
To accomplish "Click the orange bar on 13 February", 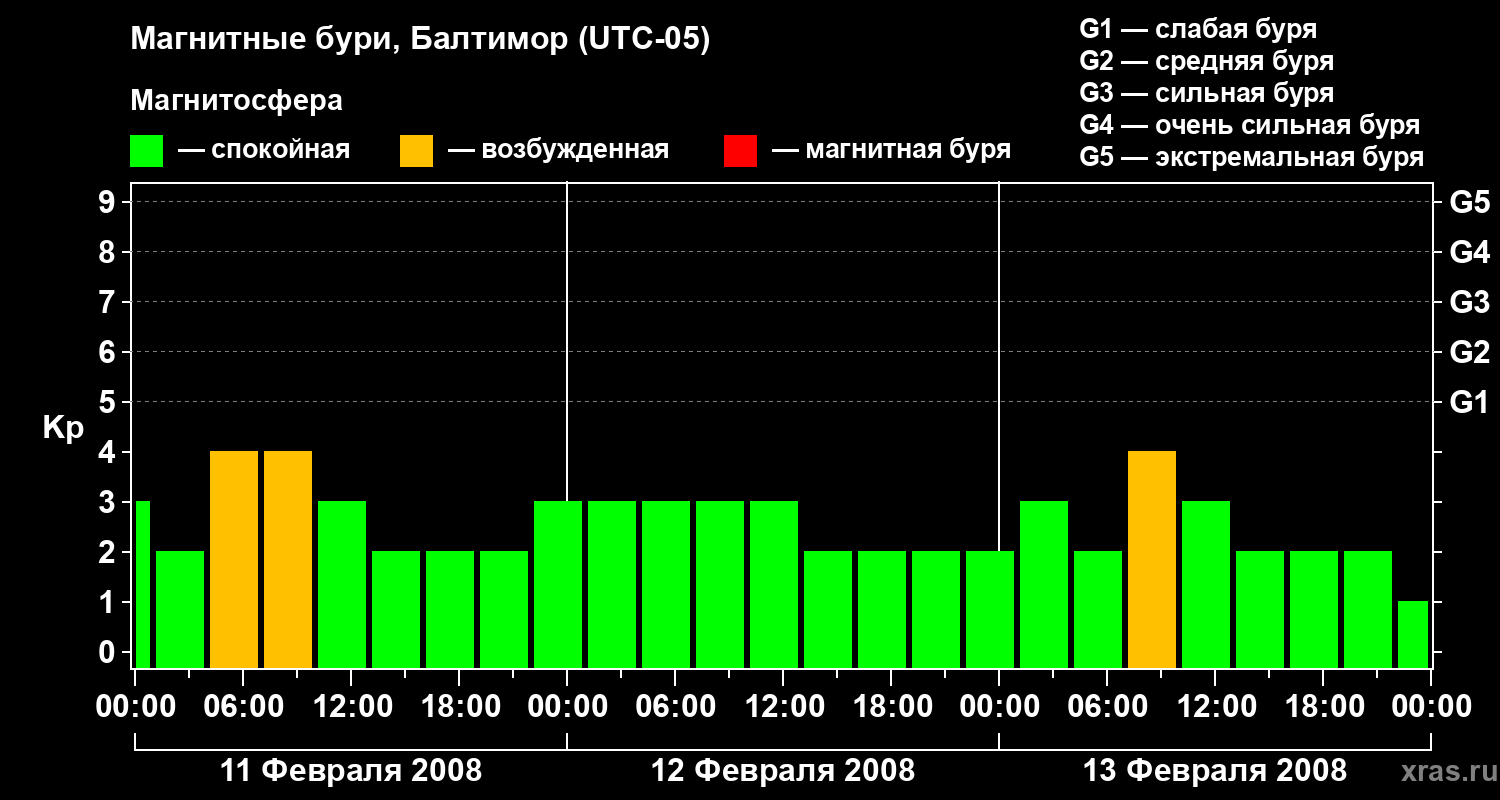I will pyautogui.click(x=1152, y=559).
